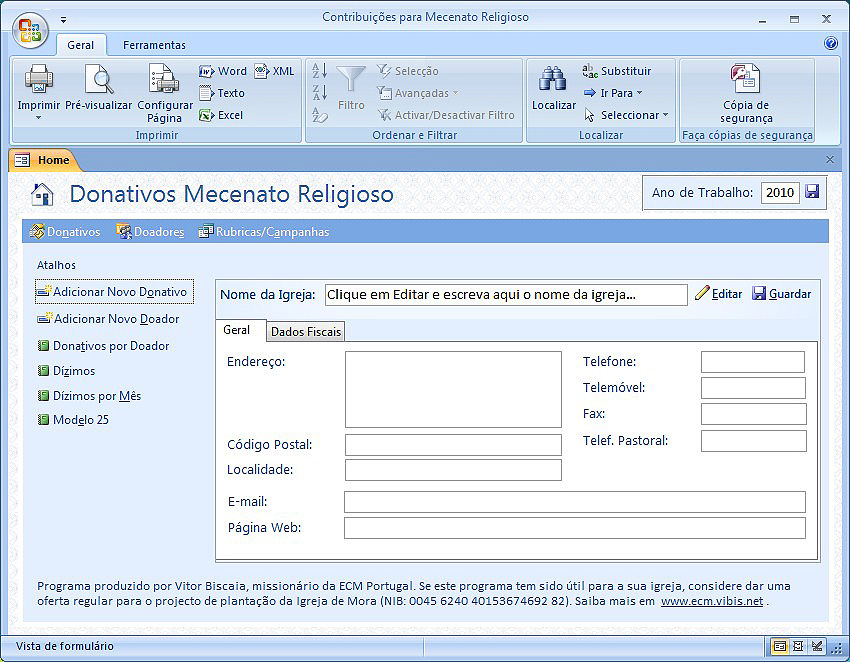The width and height of the screenshot is (850, 662).
Task: Open the Dízimos report
Action: click(x=66, y=371)
